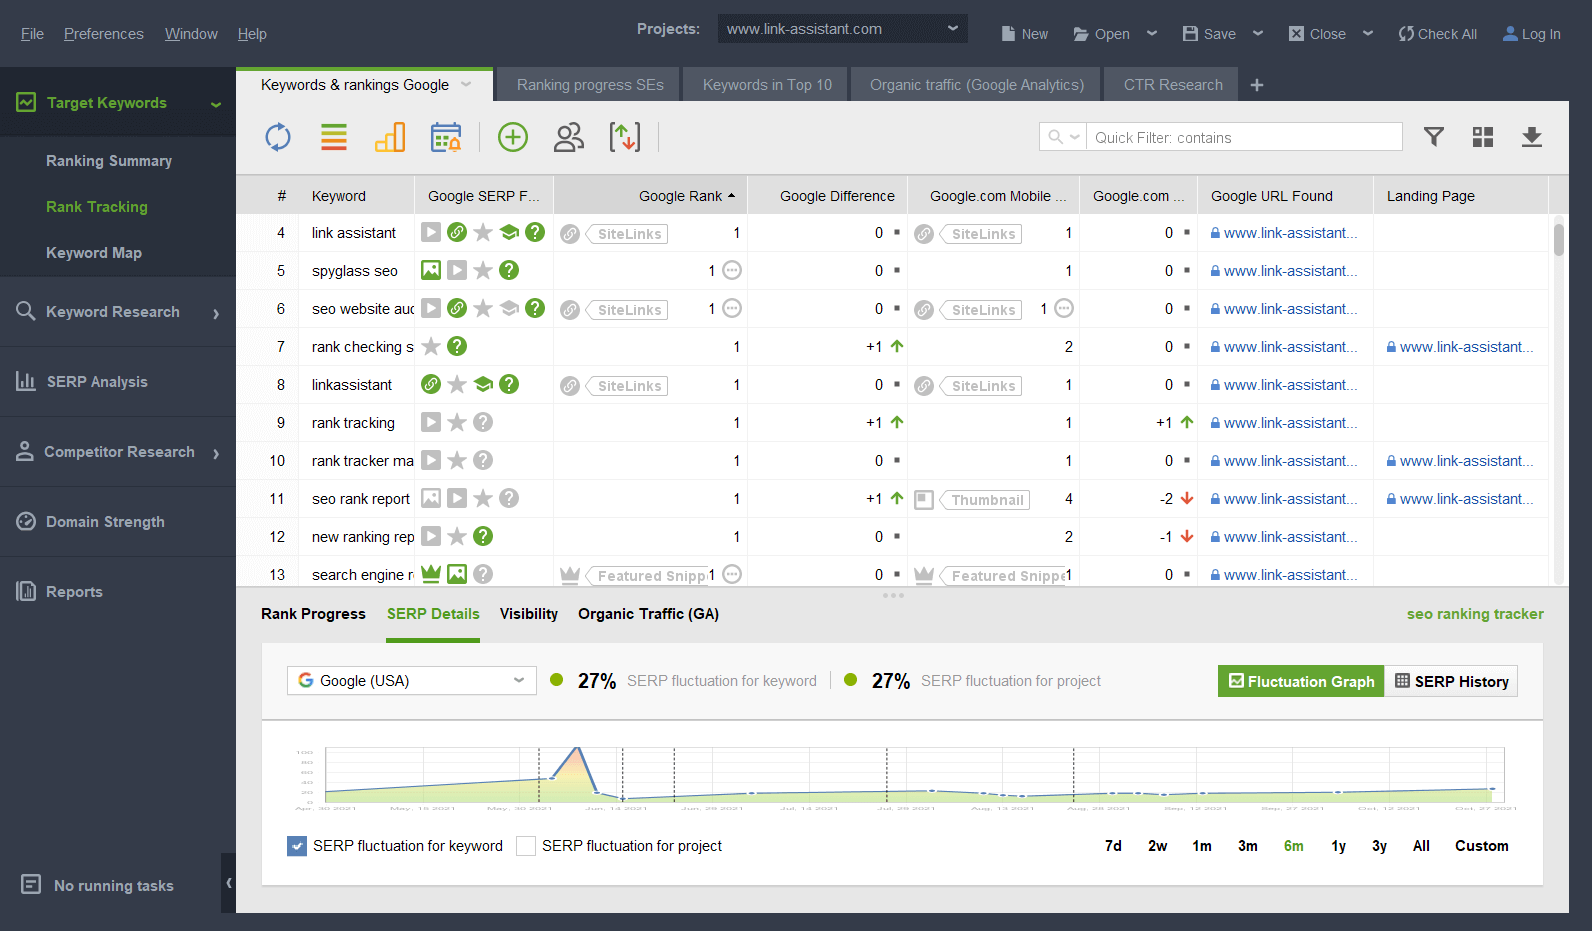Click the No running tasks indicator
This screenshot has width=1592, height=931.
tap(98, 885)
